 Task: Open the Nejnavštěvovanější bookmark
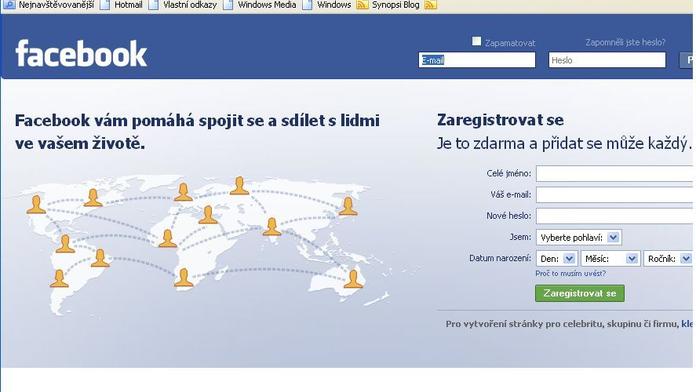coord(49,5)
